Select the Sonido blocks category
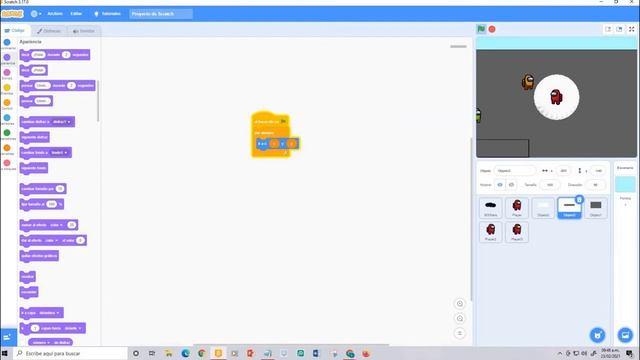640x360 pixels. tap(7, 74)
